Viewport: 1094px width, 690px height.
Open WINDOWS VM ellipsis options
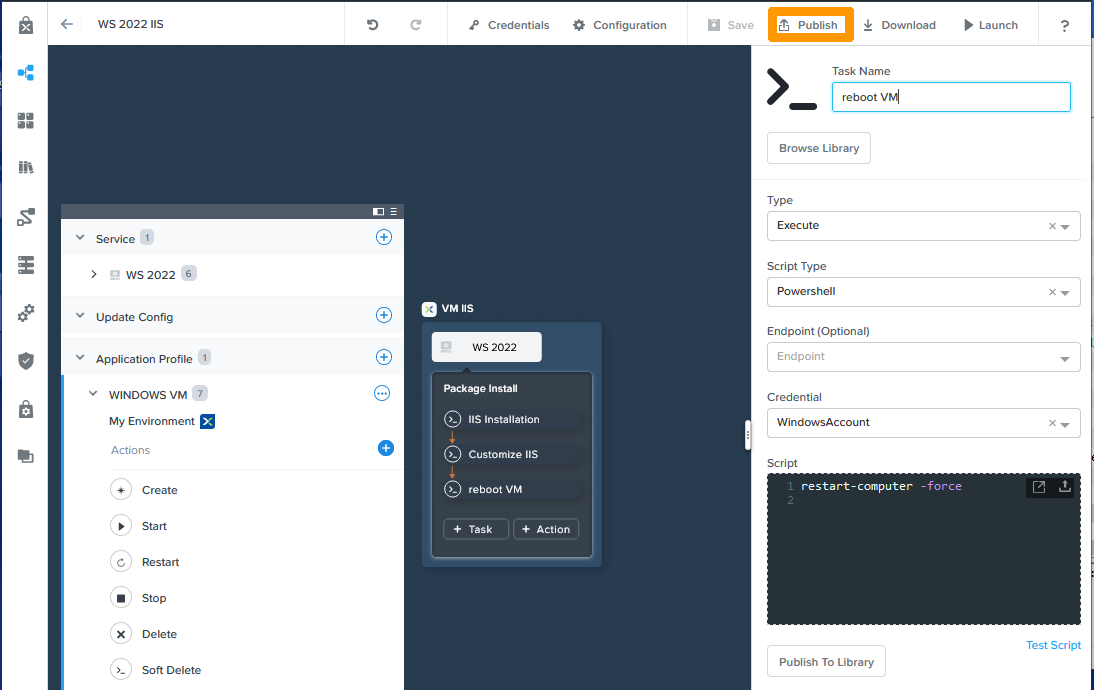pos(382,394)
